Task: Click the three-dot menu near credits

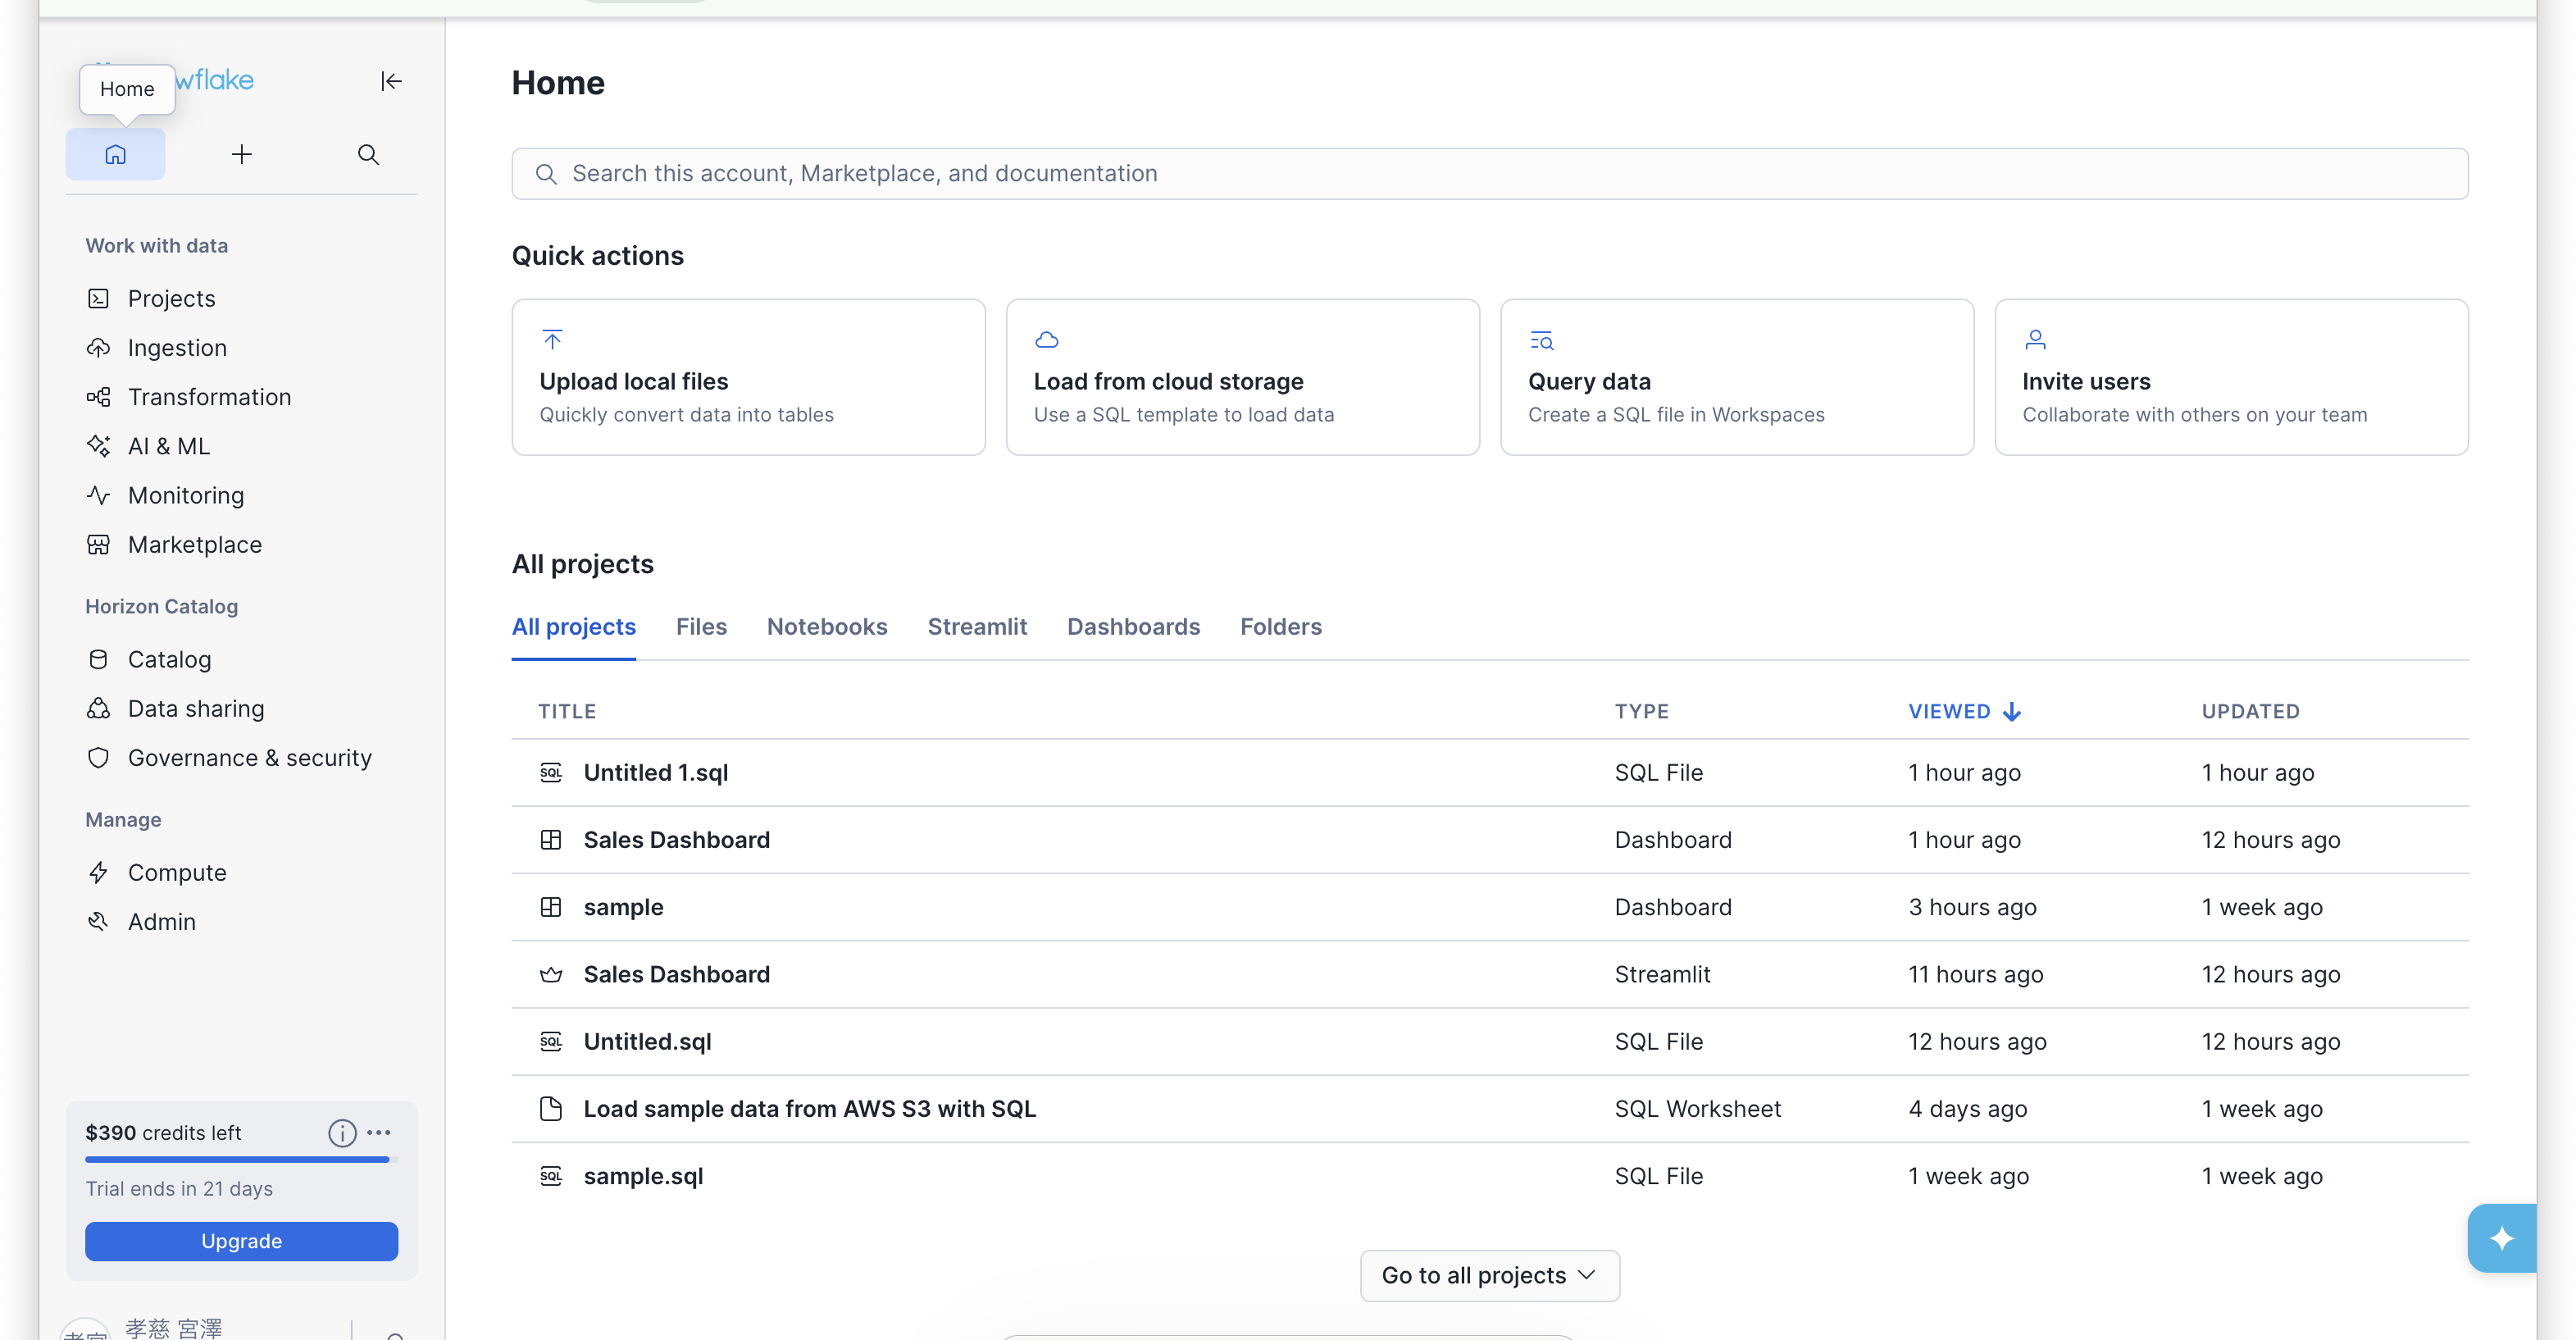Action: pyautogui.click(x=378, y=1132)
